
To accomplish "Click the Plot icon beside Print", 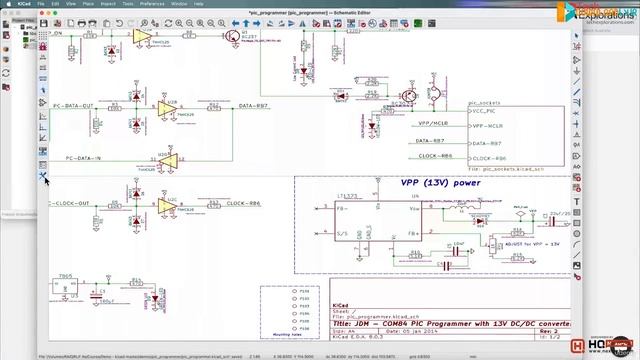I will pos(93,23).
